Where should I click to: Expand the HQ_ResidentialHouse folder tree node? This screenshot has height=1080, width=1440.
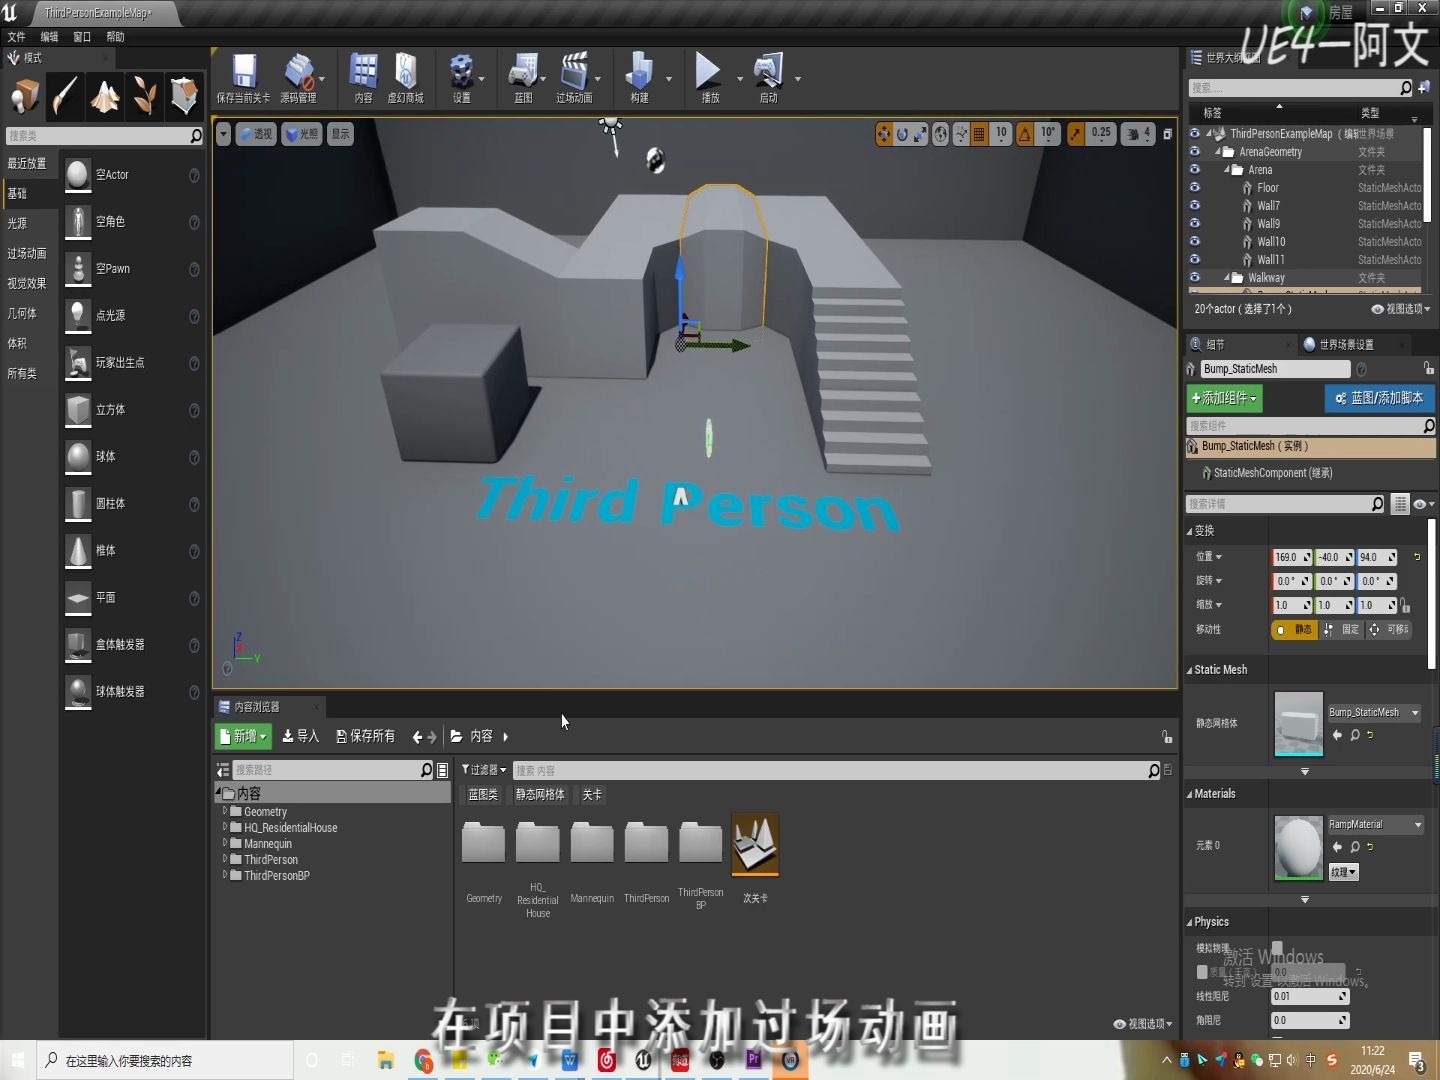pyautogui.click(x=225, y=828)
